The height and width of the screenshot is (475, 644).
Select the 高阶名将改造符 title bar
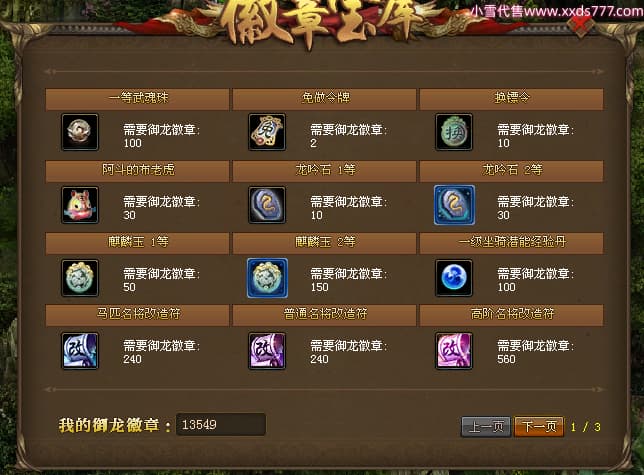point(511,315)
